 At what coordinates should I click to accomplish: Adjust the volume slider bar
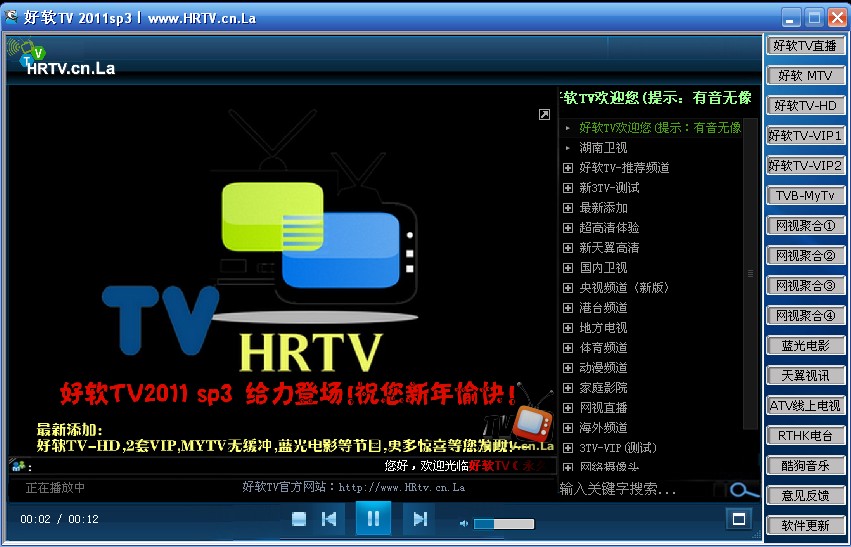coord(504,524)
